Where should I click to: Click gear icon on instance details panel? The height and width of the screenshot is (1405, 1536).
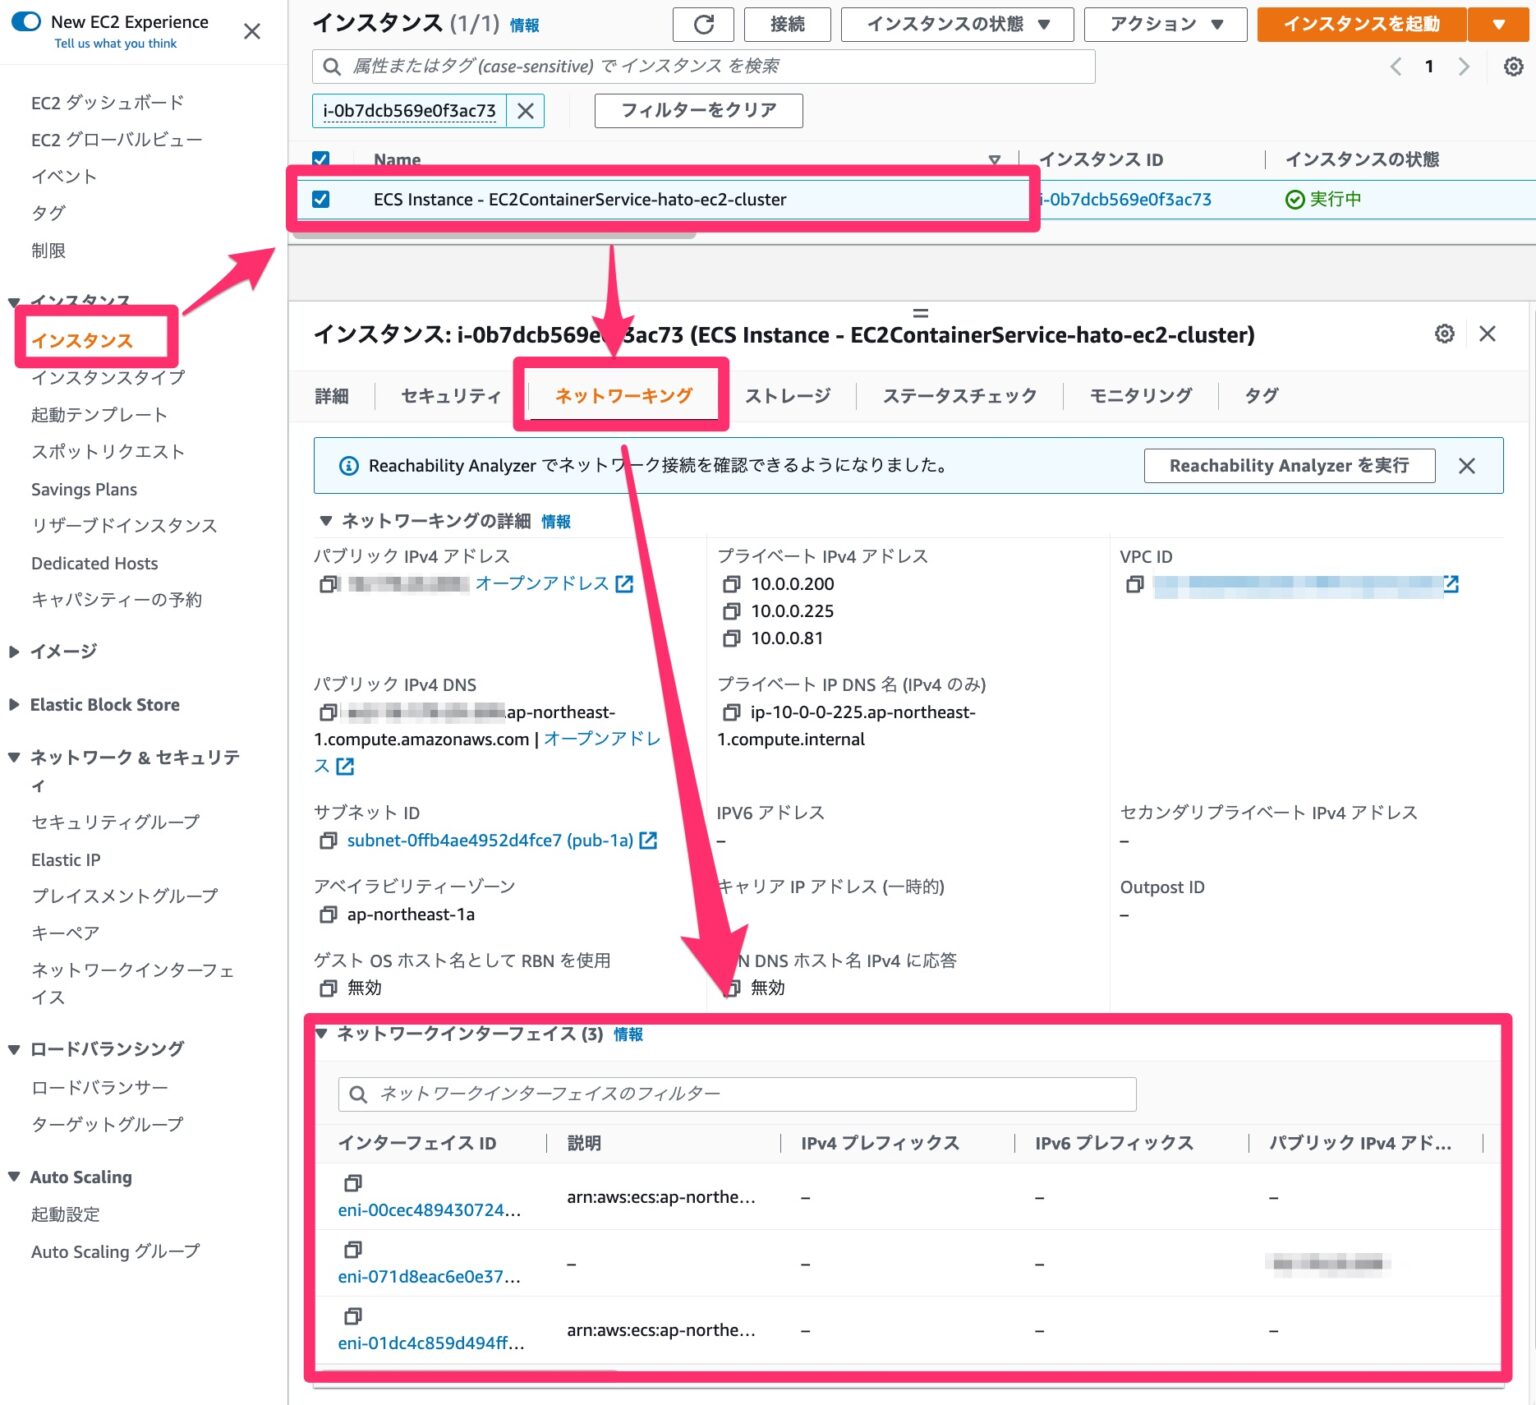1444,334
